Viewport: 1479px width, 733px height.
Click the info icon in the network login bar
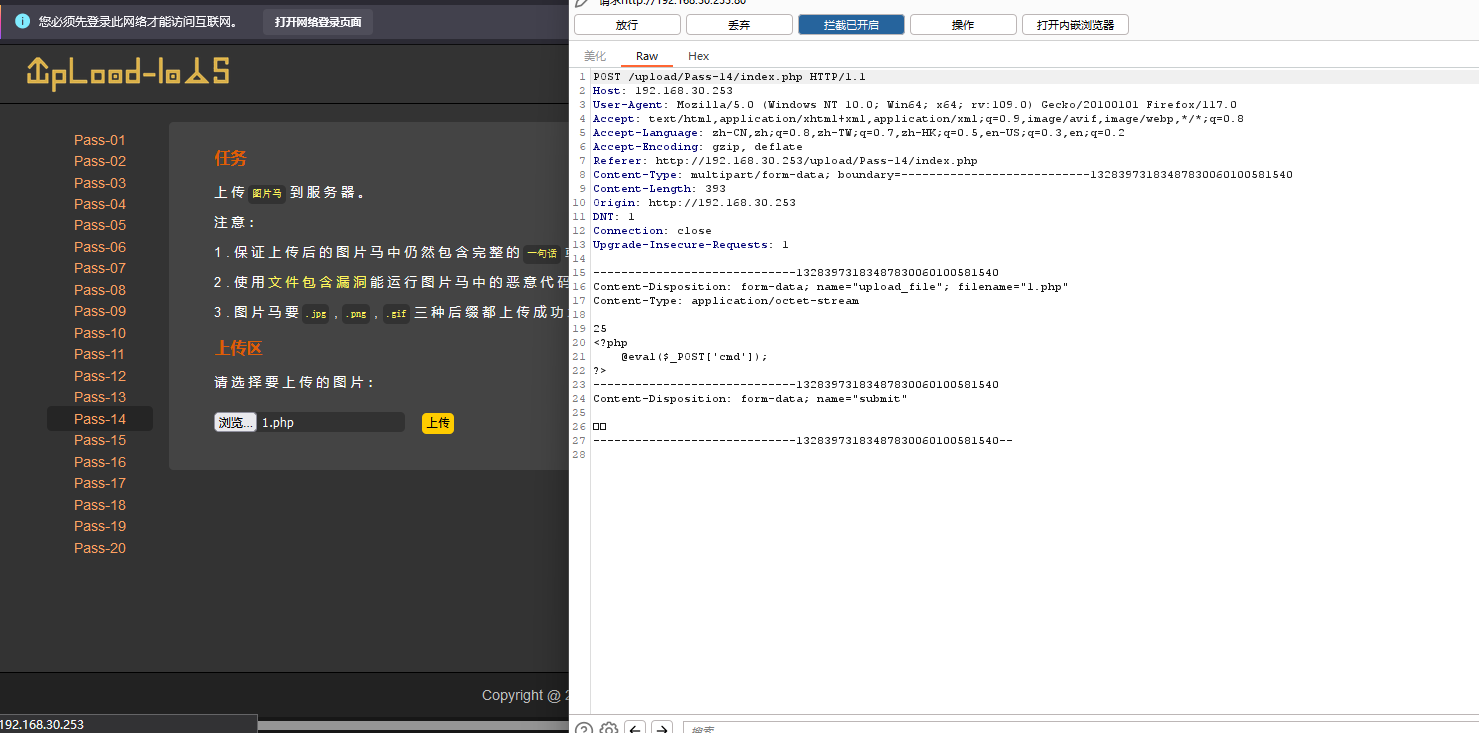pos(23,21)
